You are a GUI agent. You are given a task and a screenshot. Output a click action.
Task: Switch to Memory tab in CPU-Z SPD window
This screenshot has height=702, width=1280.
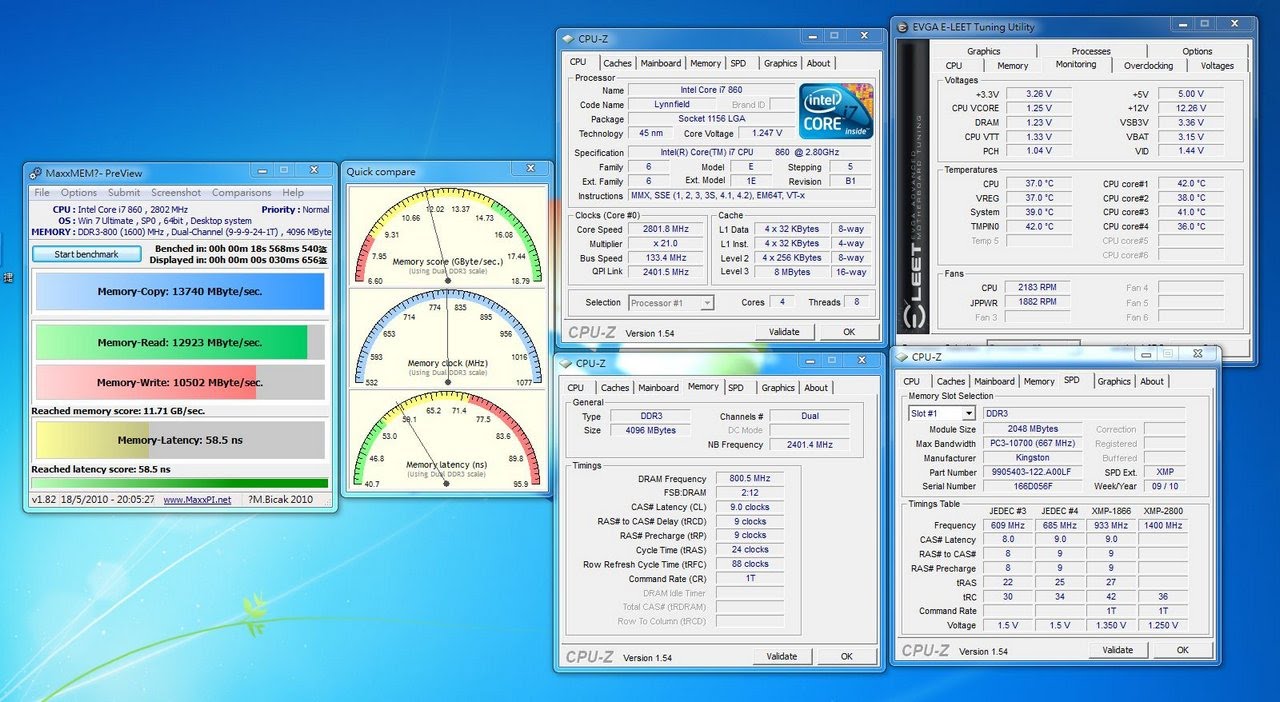[x=1039, y=381]
